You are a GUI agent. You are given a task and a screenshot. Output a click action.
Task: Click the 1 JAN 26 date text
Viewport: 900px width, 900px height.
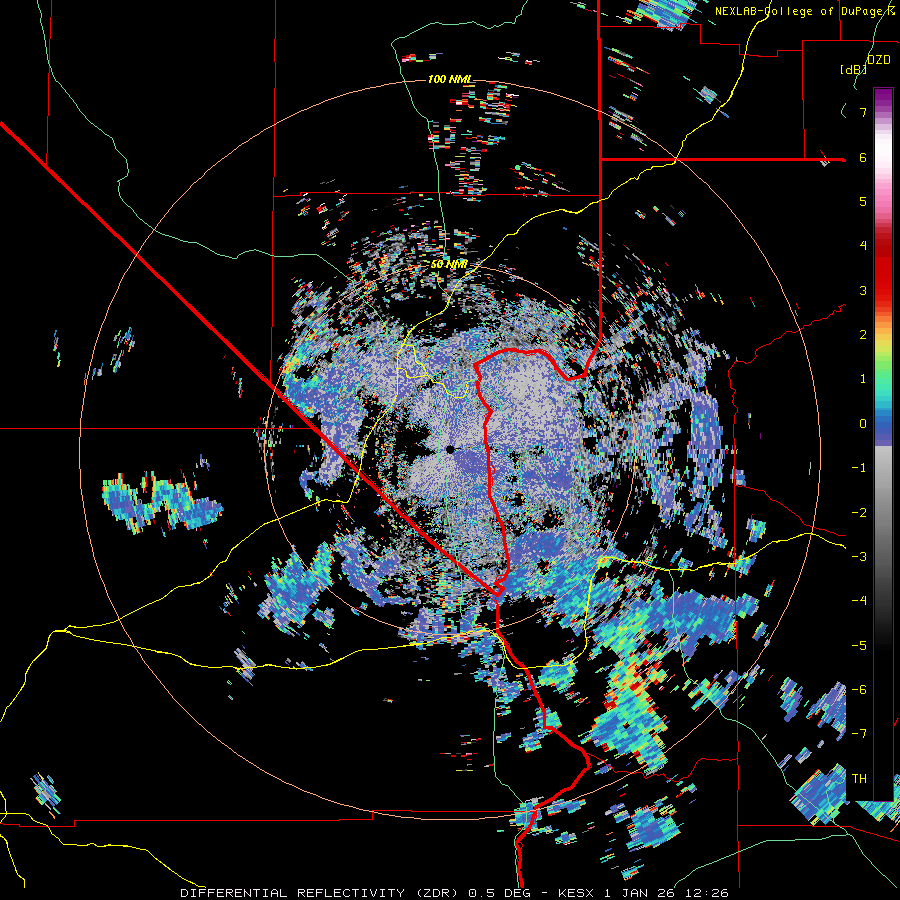coord(637,893)
